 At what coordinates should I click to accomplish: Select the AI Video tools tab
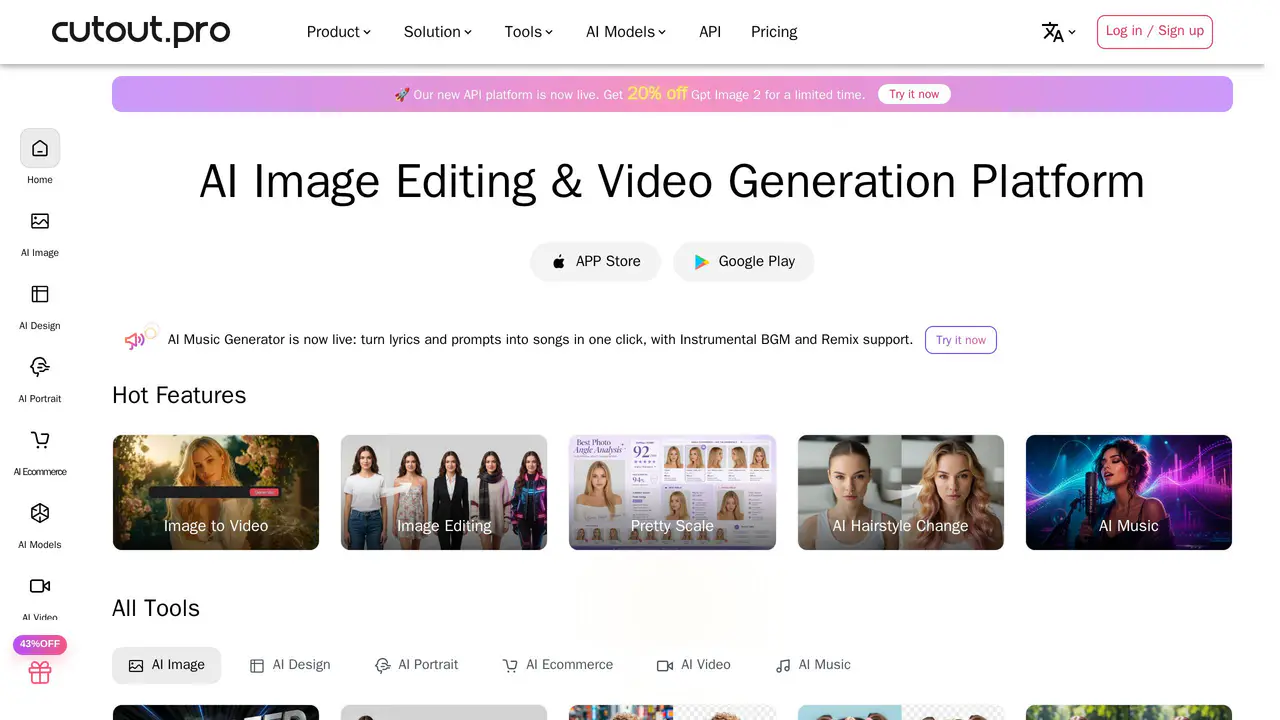[694, 665]
